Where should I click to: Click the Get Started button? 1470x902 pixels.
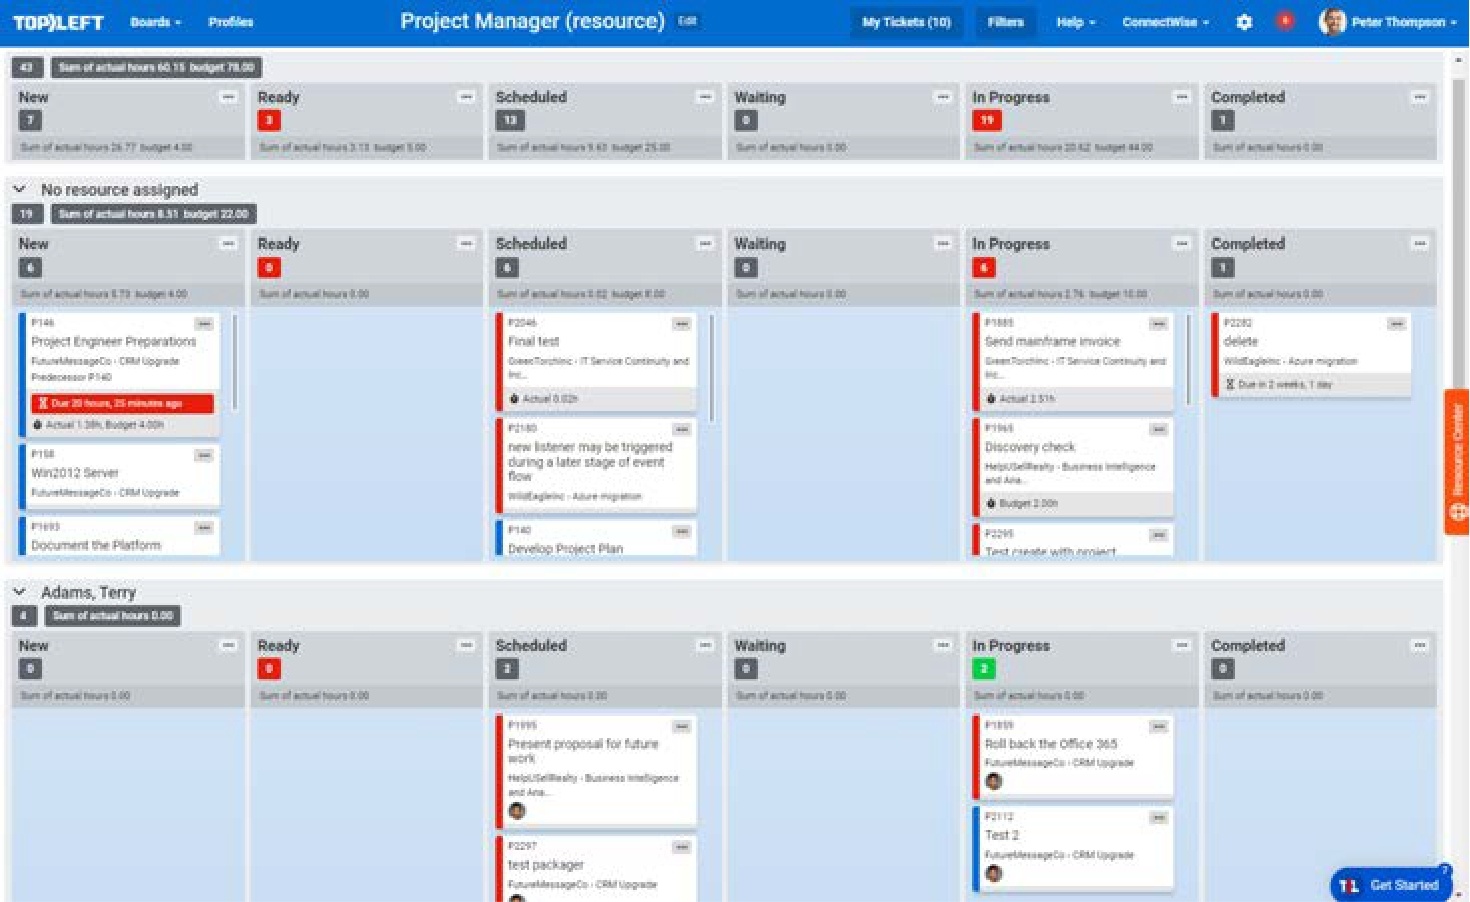pyautogui.click(x=1391, y=885)
